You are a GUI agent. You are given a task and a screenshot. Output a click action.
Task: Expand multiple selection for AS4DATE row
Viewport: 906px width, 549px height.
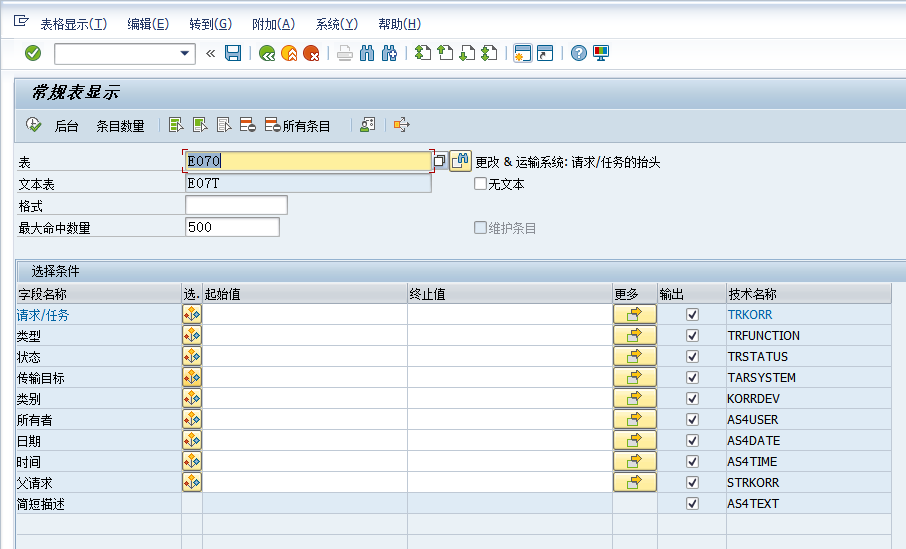pyautogui.click(x=634, y=440)
